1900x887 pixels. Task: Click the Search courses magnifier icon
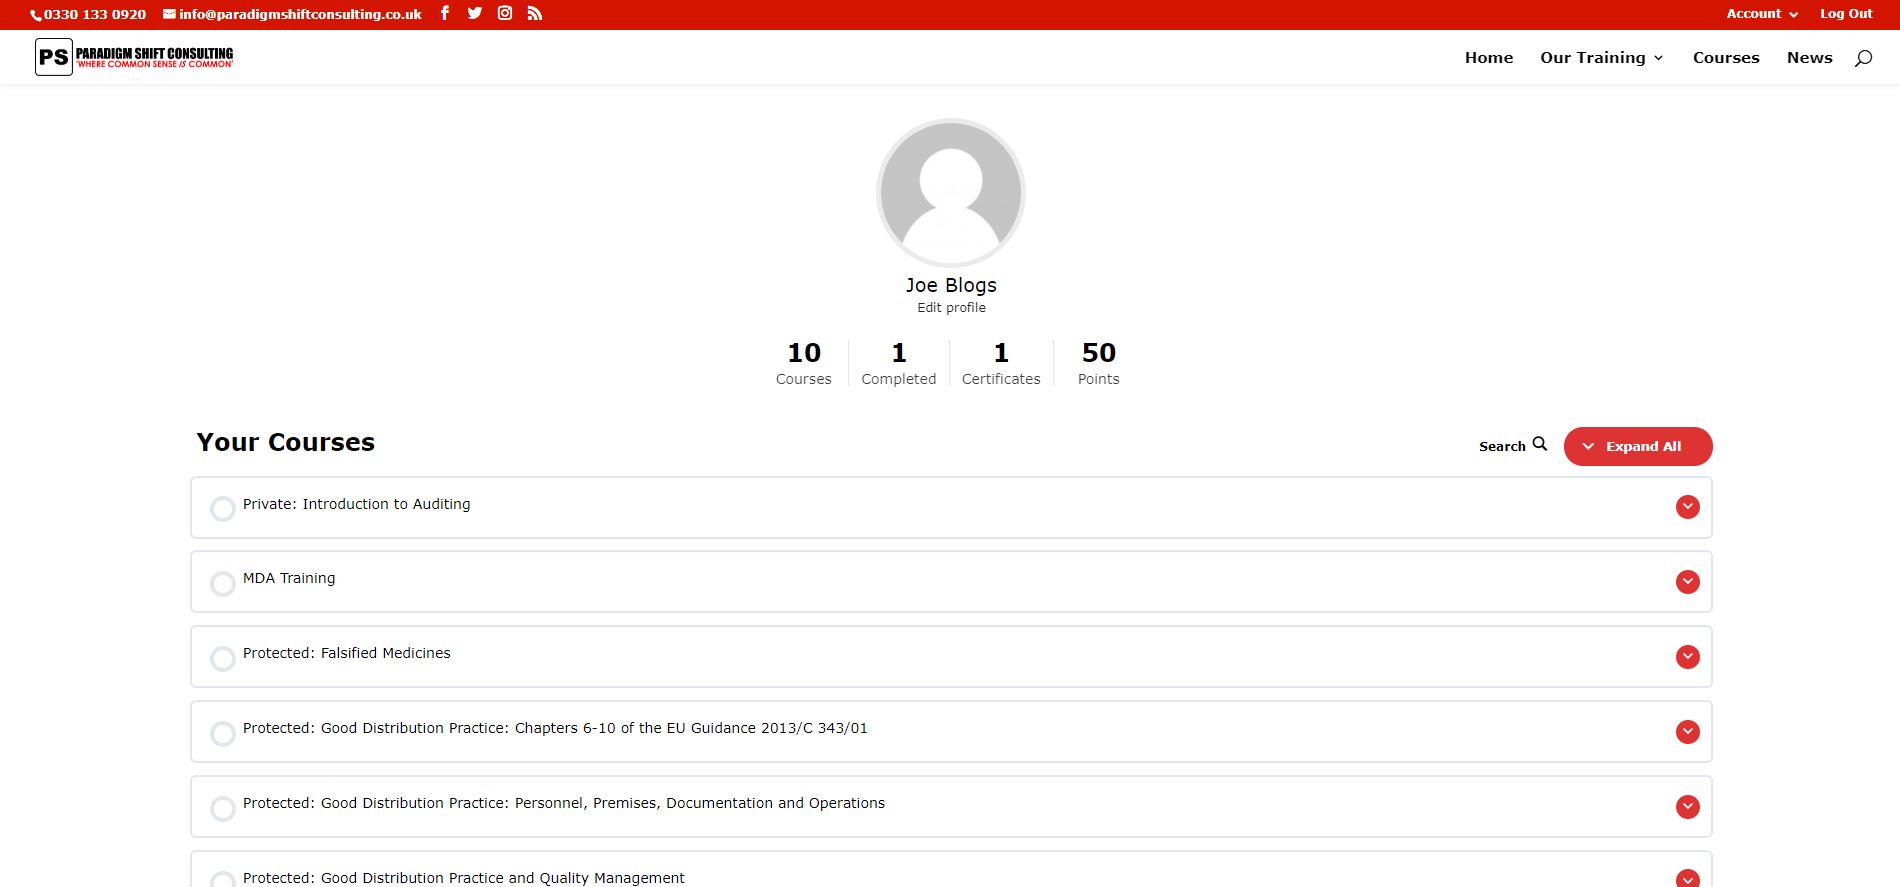tap(1540, 444)
